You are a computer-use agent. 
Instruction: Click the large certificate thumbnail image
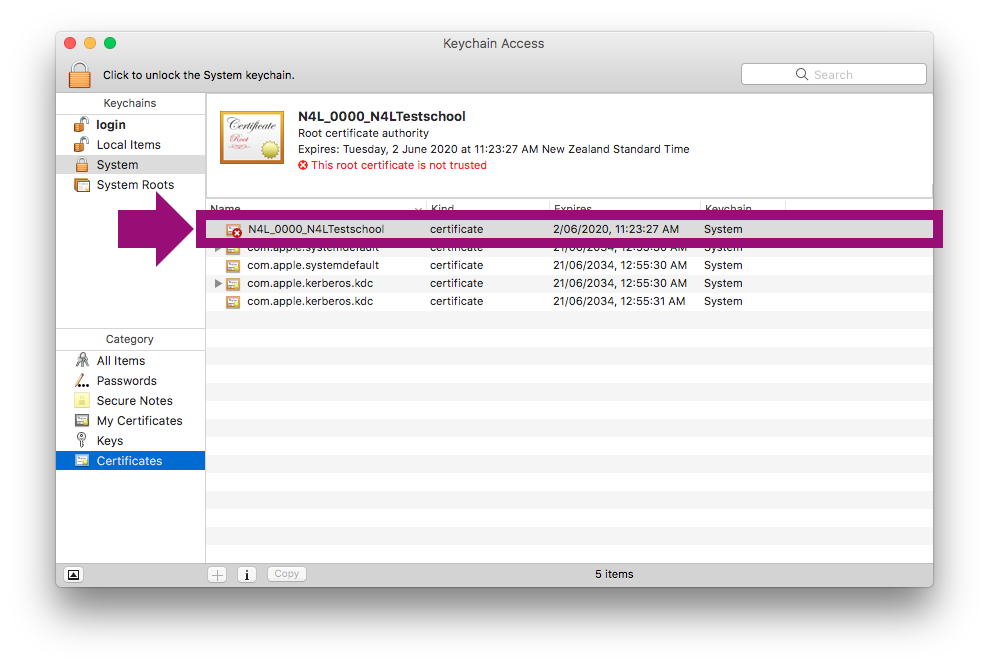pyautogui.click(x=252, y=137)
